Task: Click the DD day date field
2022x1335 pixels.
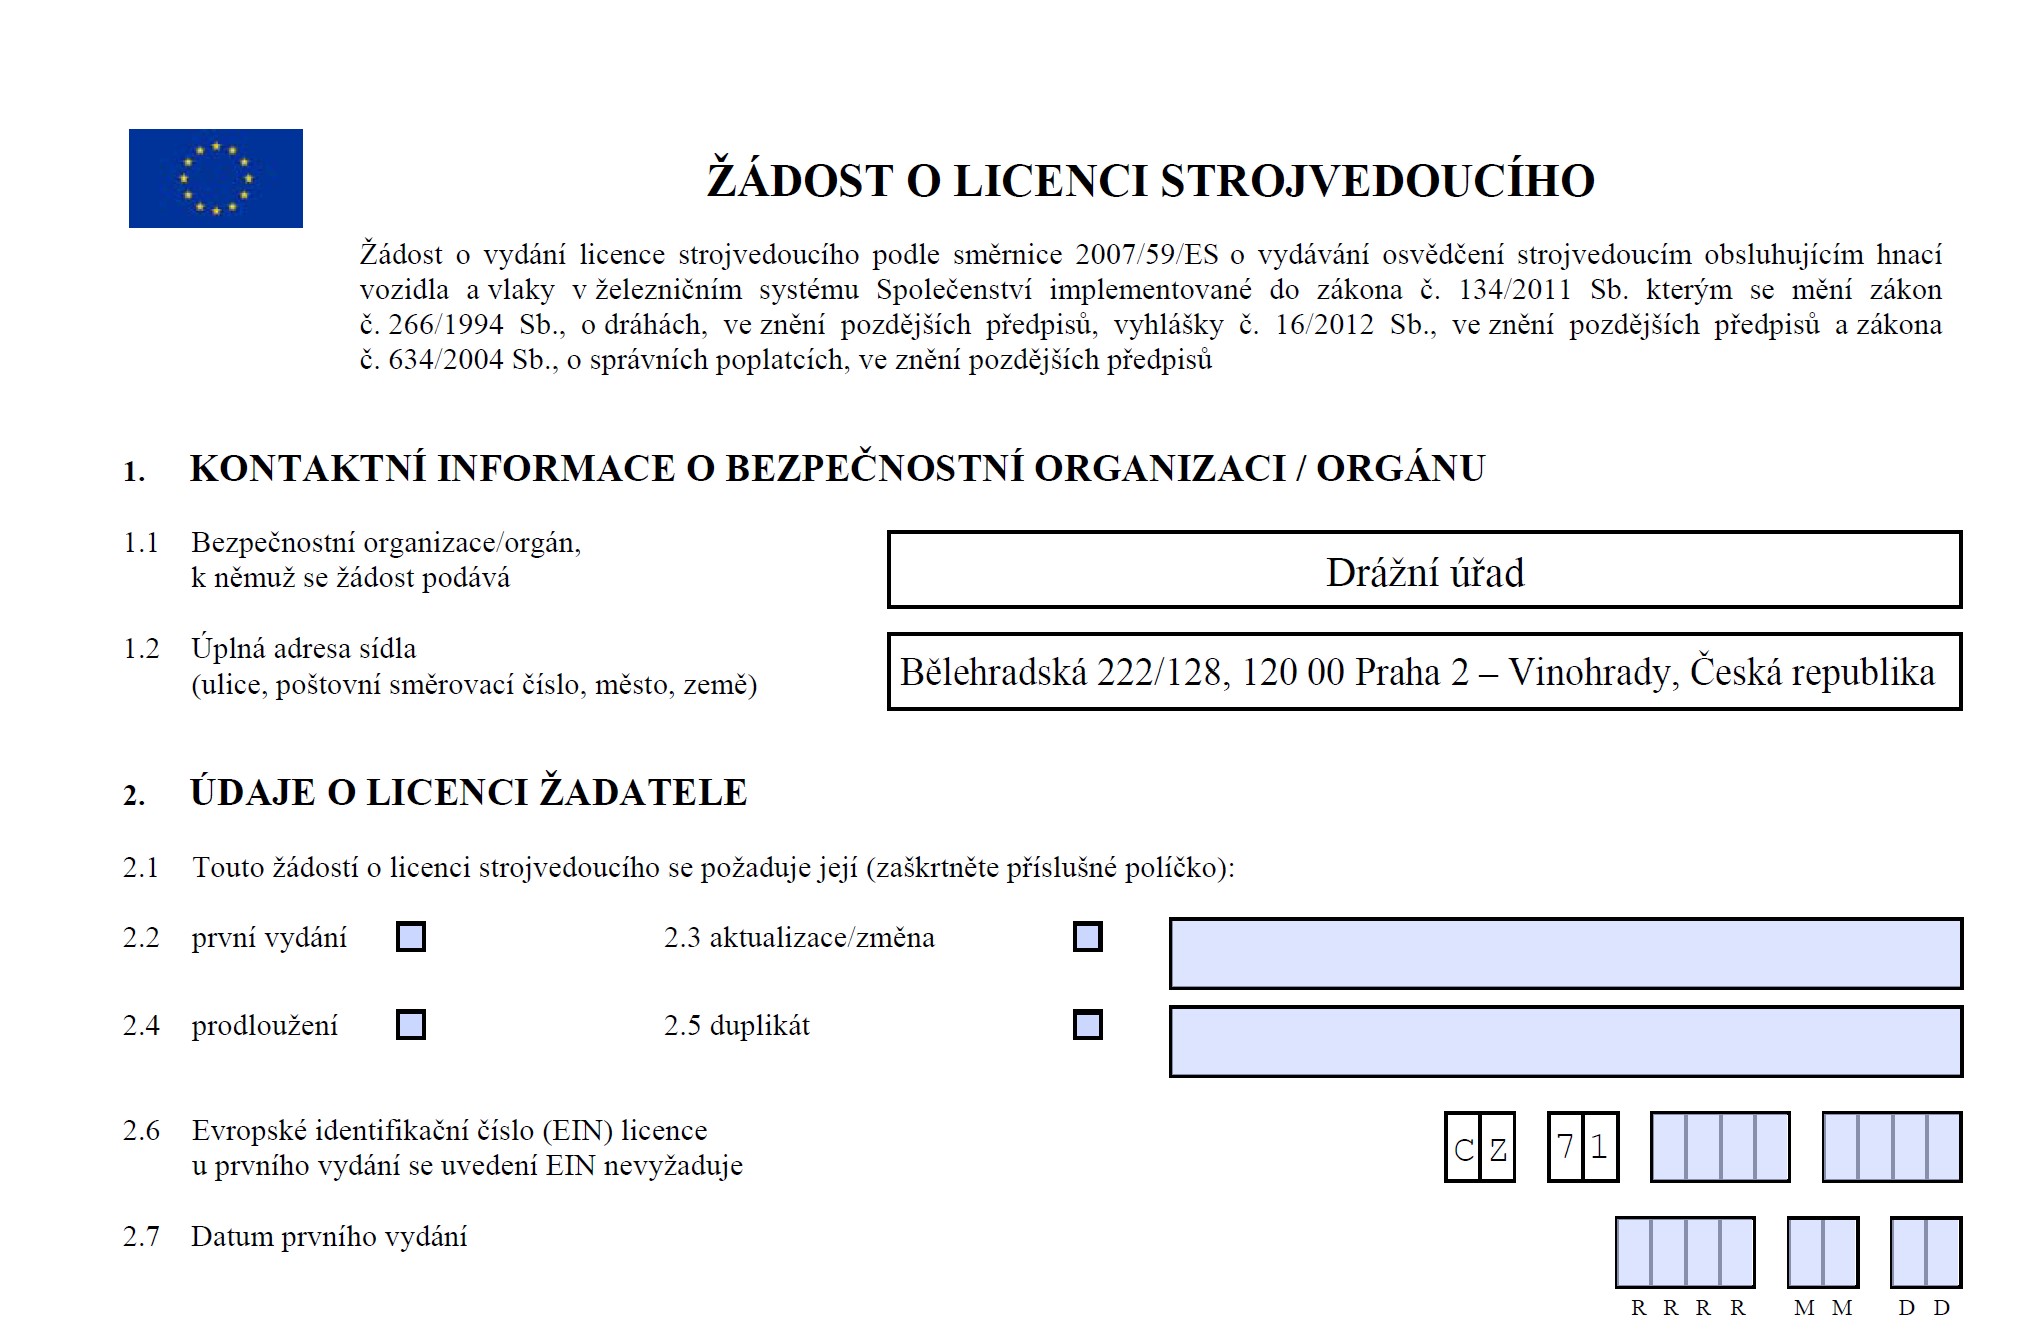Action: tap(1925, 1252)
